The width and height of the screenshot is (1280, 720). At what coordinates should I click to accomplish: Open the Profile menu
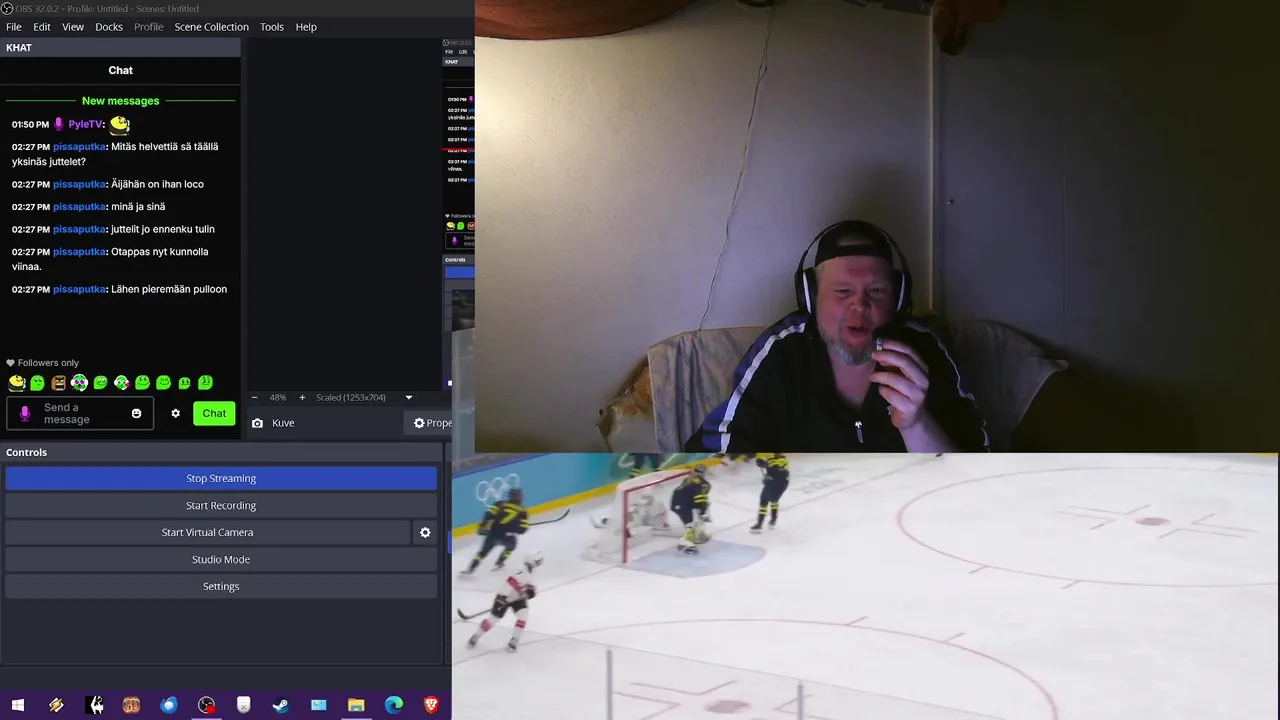click(x=148, y=27)
